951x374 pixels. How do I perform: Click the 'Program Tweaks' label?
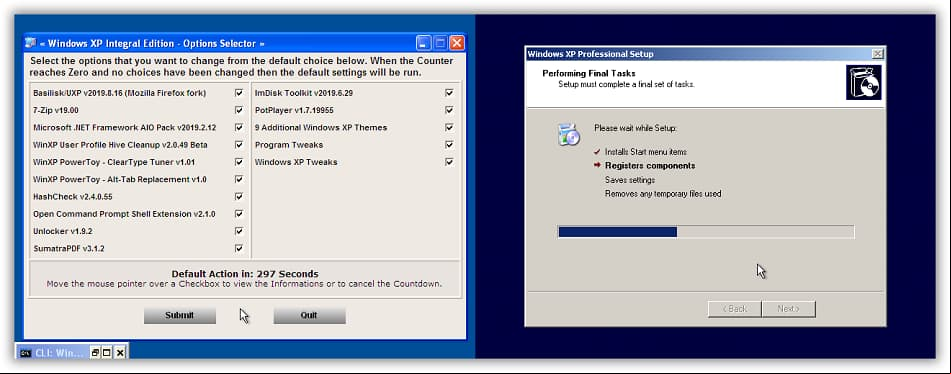pos(289,145)
